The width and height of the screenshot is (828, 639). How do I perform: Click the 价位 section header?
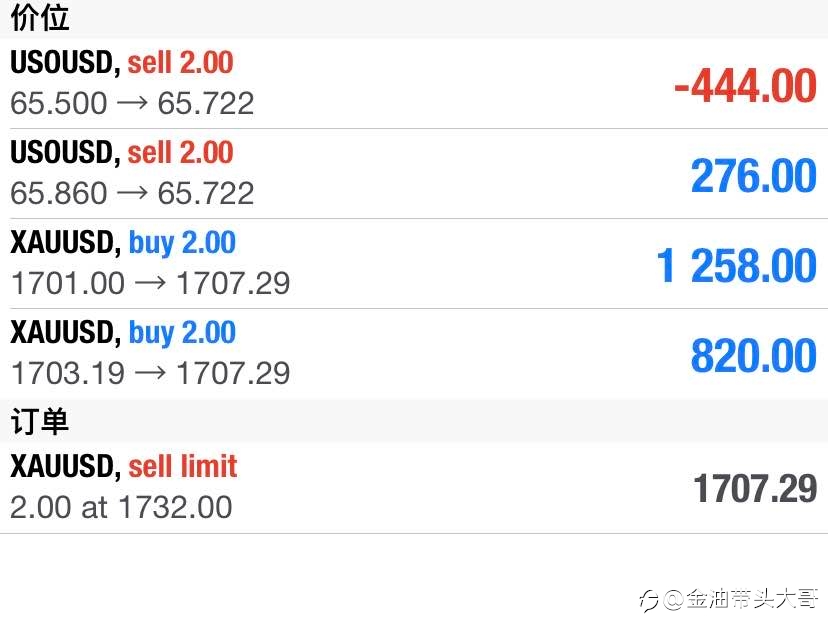(x=40, y=17)
